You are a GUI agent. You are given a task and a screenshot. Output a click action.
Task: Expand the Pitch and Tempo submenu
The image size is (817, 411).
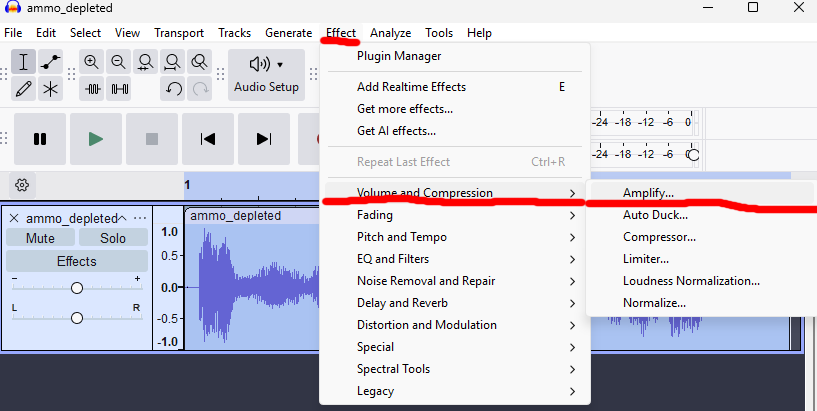pos(401,237)
